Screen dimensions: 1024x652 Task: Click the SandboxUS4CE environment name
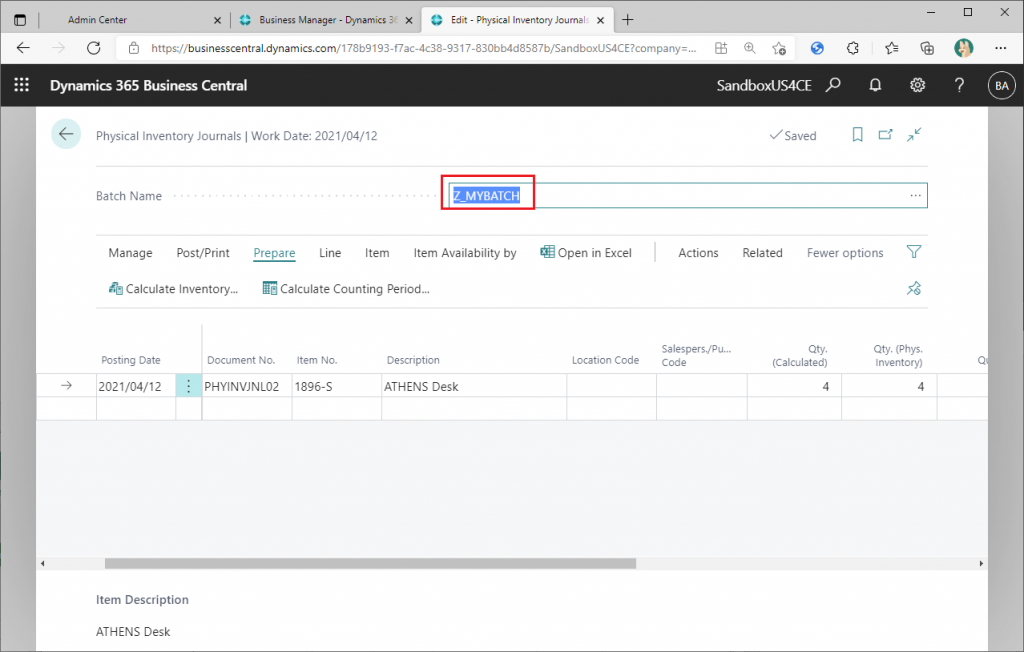click(x=764, y=86)
